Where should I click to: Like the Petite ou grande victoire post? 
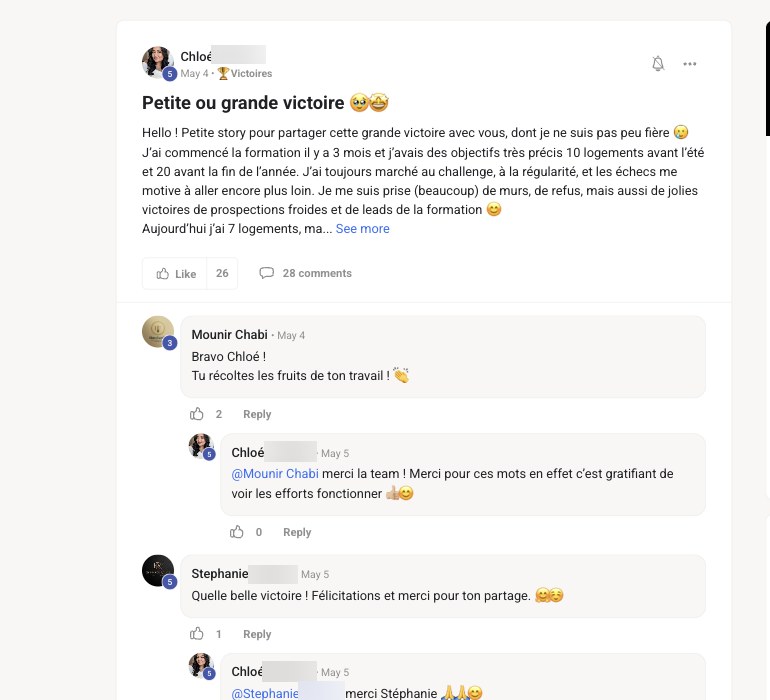(x=175, y=274)
